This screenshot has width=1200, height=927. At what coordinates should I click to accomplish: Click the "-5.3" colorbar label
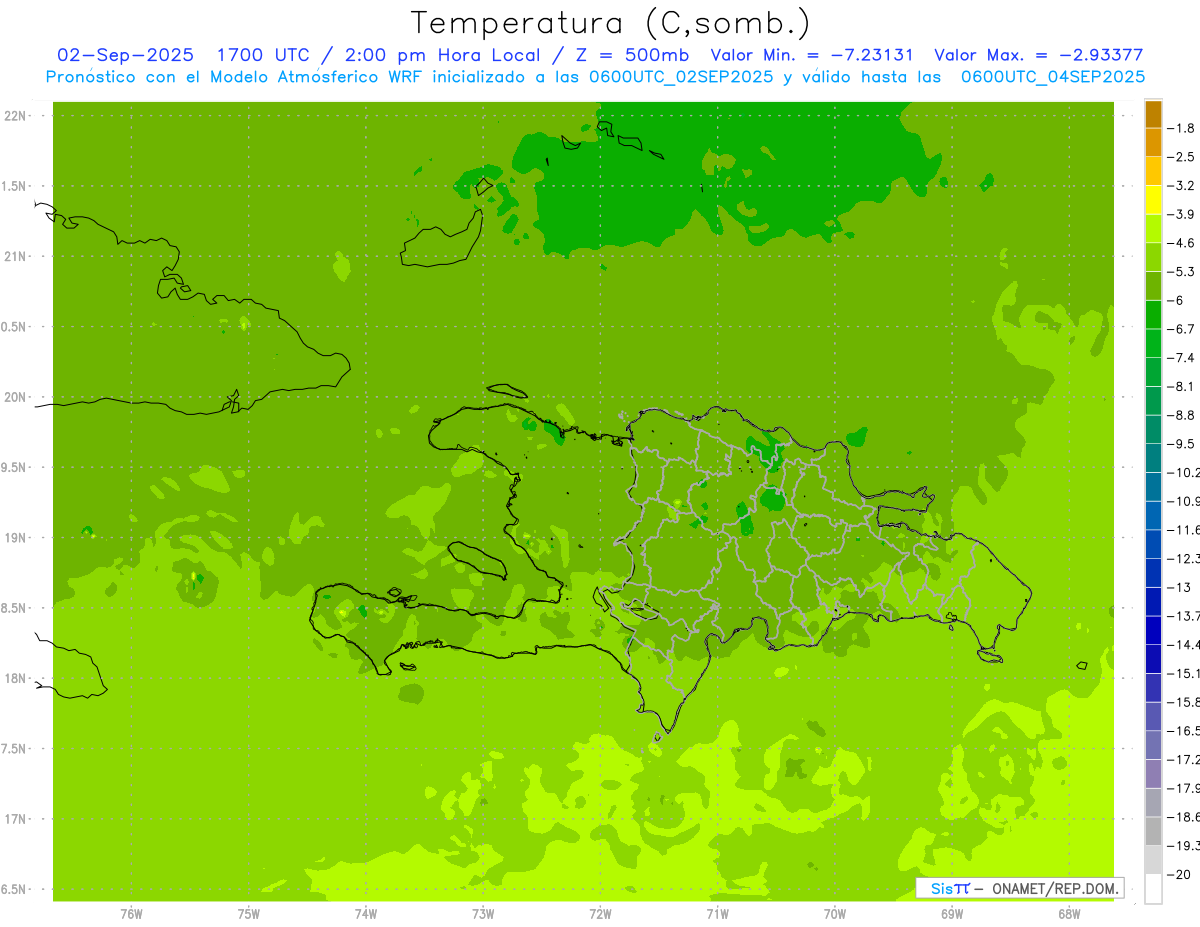(x=1183, y=271)
